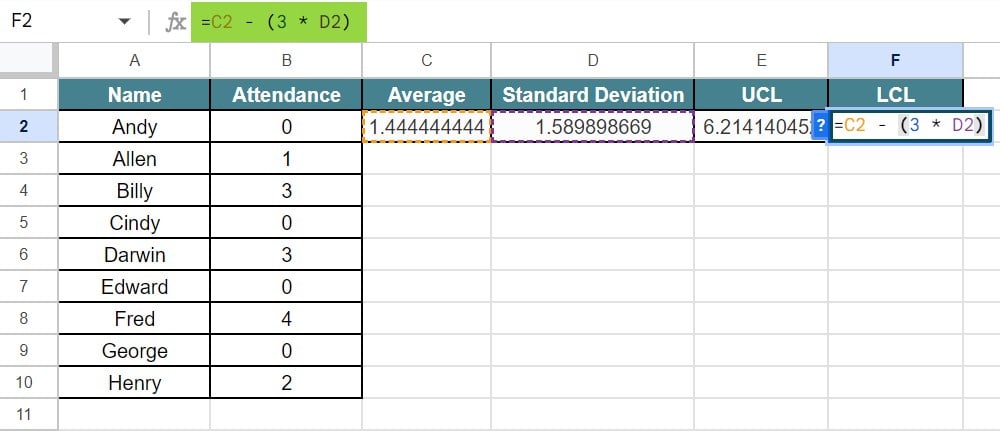Select Allen's attendance value 1
The width and height of the screenshot is (1000, 431).
tap(286, 158)
